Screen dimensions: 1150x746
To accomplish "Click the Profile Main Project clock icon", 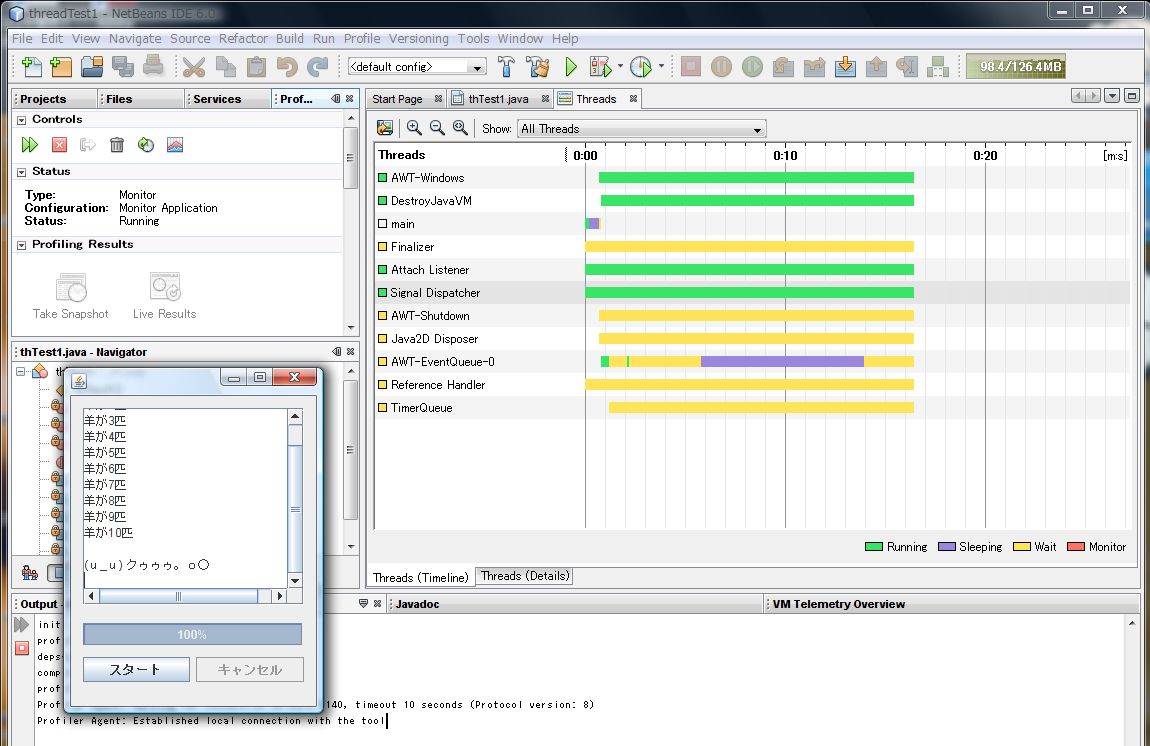I will (x=641, y=67).
